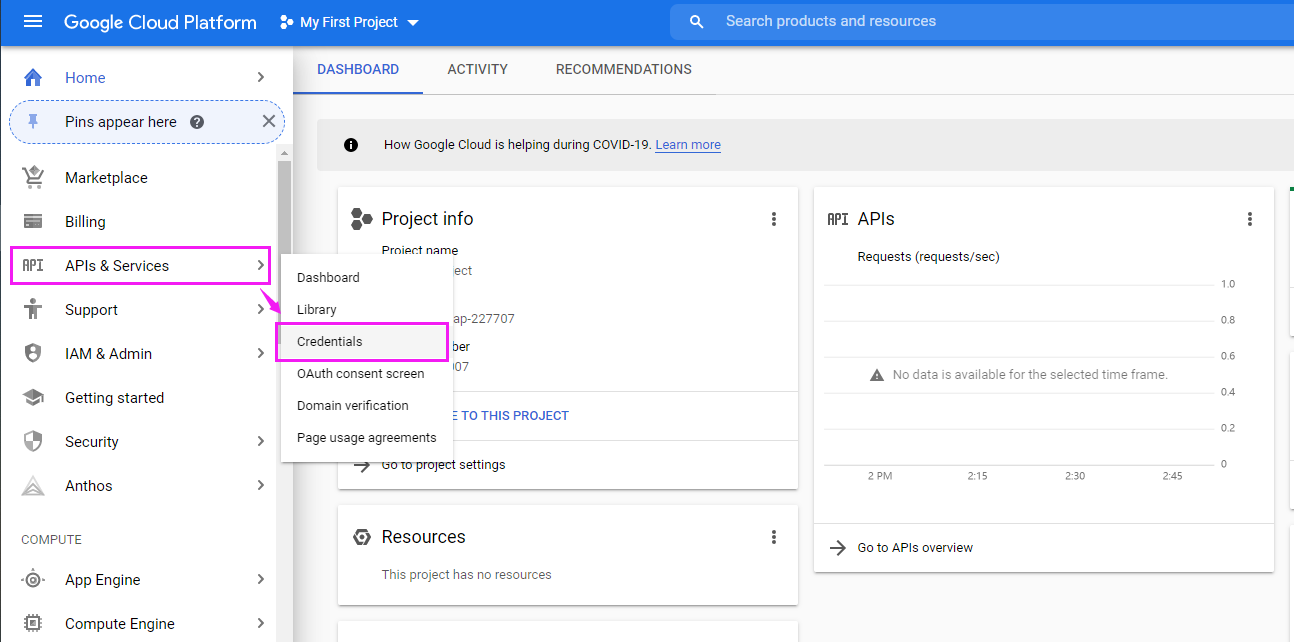Expand the IAM & Admin submenu chevron
This screenshot has height=642, width=1294.
click(x=260, y=354)
